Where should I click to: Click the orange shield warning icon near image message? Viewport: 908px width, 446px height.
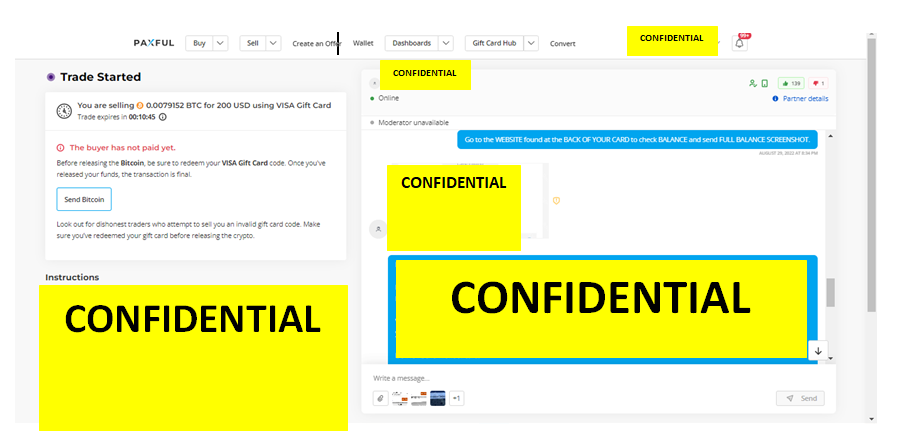(556, 201)
